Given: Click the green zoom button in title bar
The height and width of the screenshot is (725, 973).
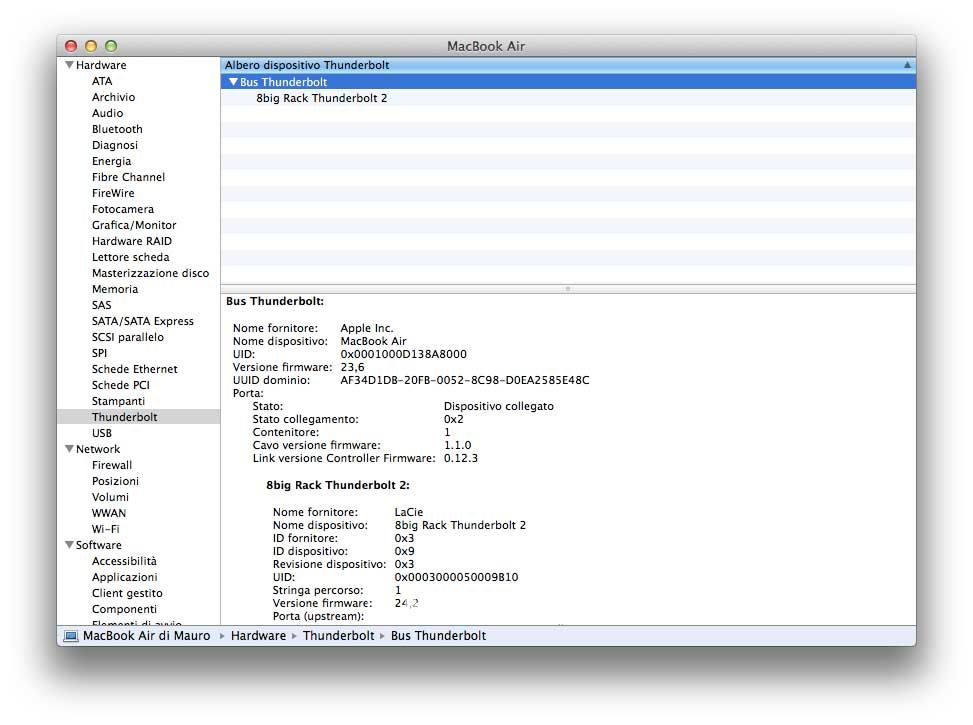Looking at the screenshot, I should tap(111, 46).
